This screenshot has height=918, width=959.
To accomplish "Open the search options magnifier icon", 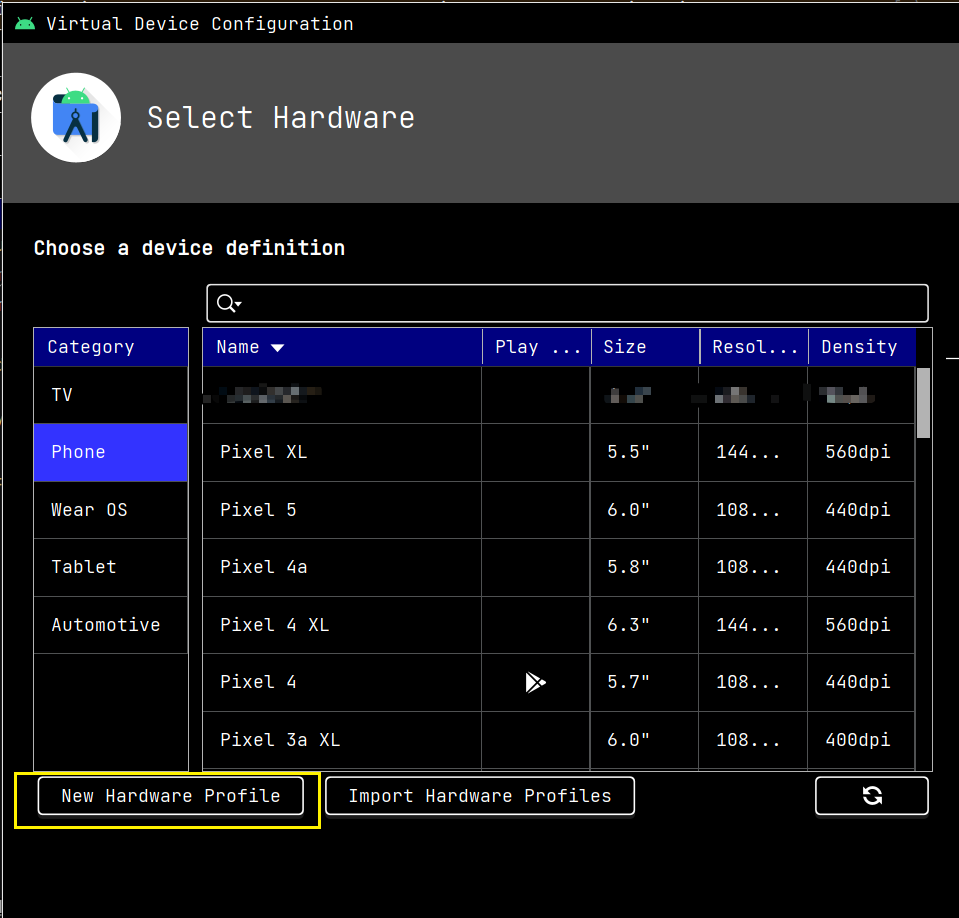I will pyautogui.click(x=229, y=303).
